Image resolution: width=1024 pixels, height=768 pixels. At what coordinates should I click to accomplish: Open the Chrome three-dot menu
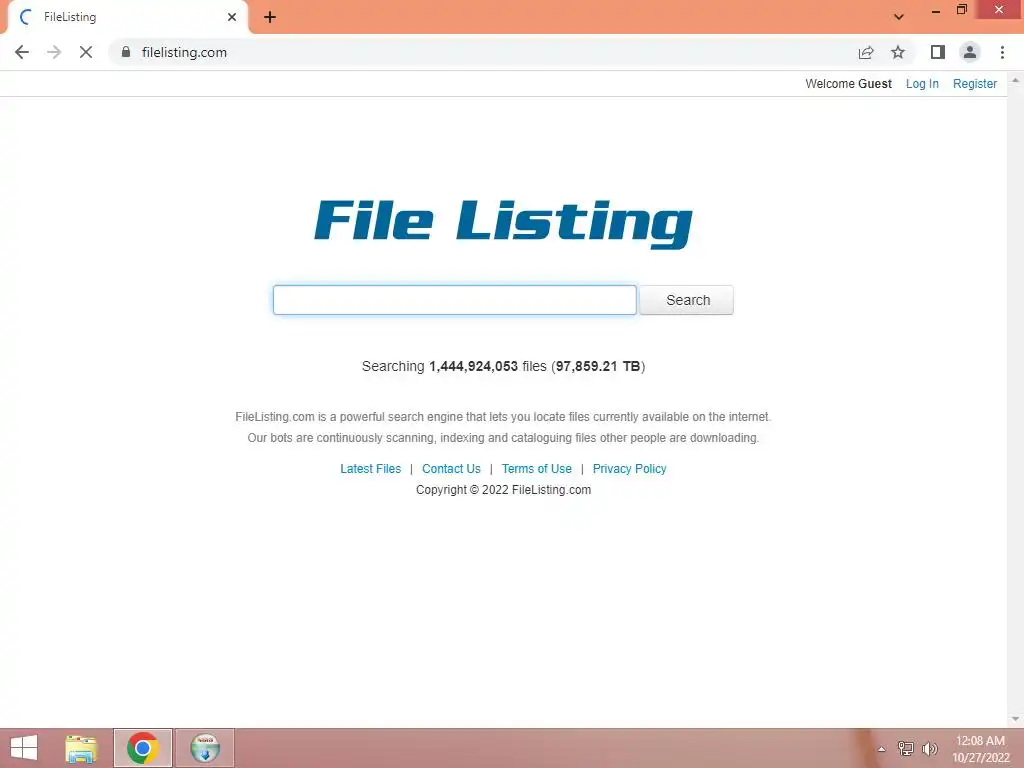click(1002, 52)
